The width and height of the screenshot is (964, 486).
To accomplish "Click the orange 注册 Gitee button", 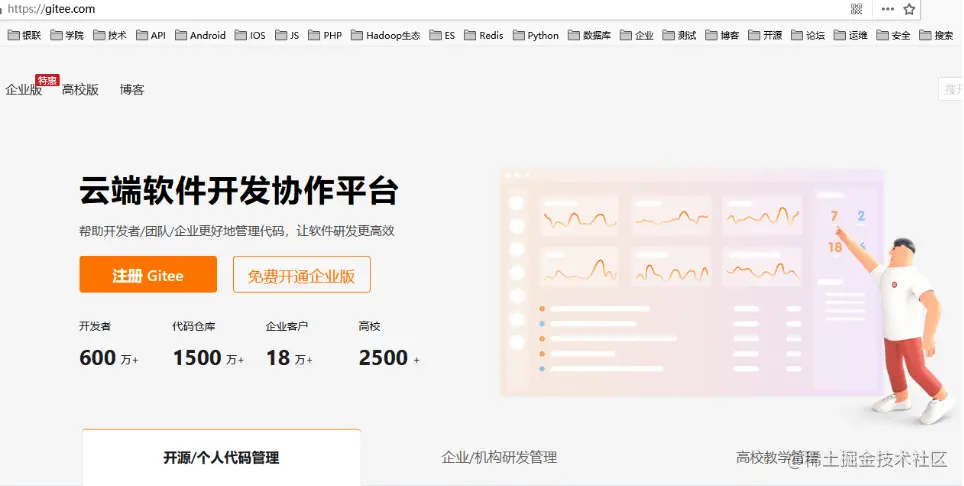I will click(x=148, y=275).
